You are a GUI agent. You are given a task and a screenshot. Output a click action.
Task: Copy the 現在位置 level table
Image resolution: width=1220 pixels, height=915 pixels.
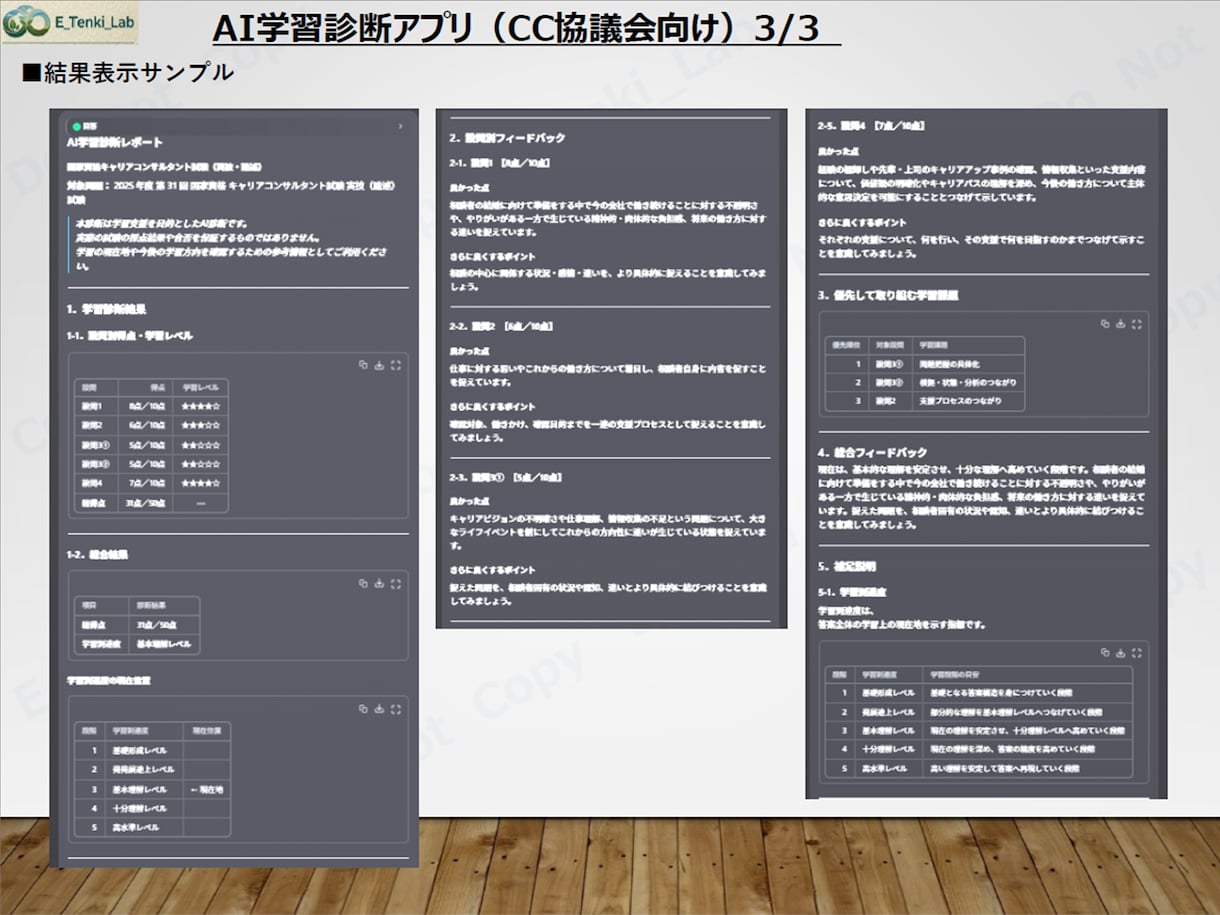pyautogui.click(x=363, y=708)
